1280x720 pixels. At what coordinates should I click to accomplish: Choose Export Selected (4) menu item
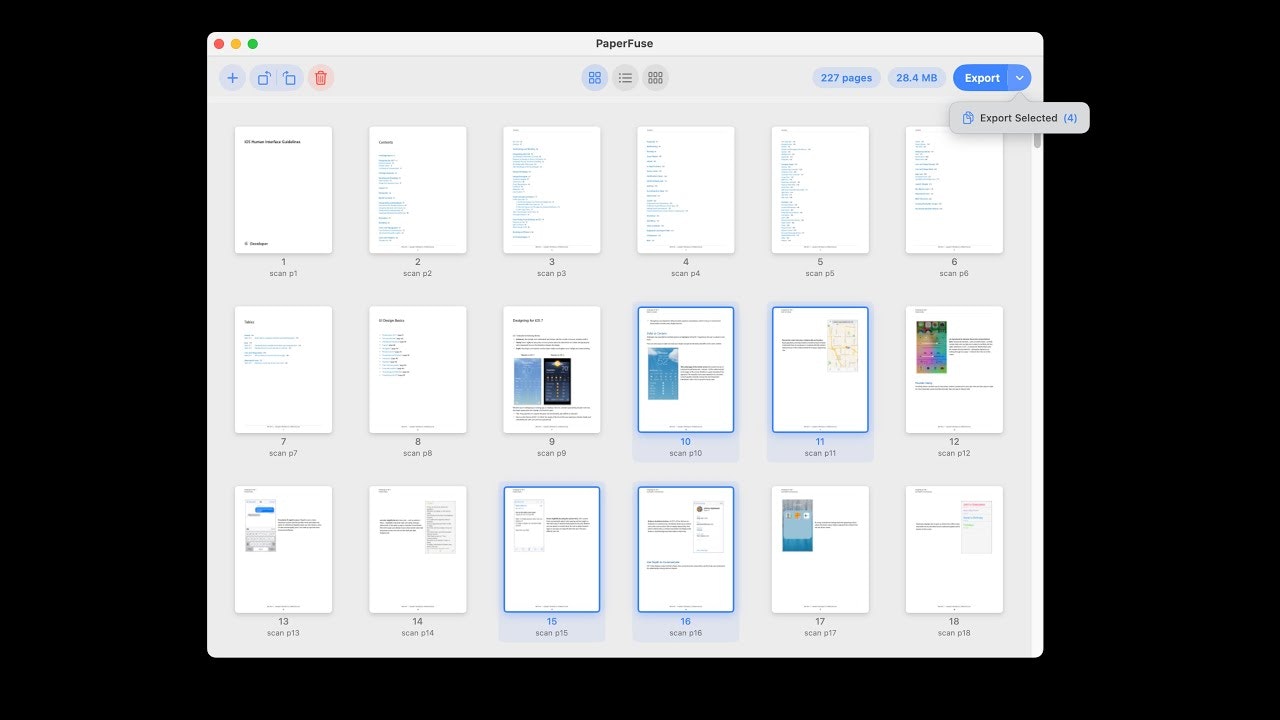1019,118
